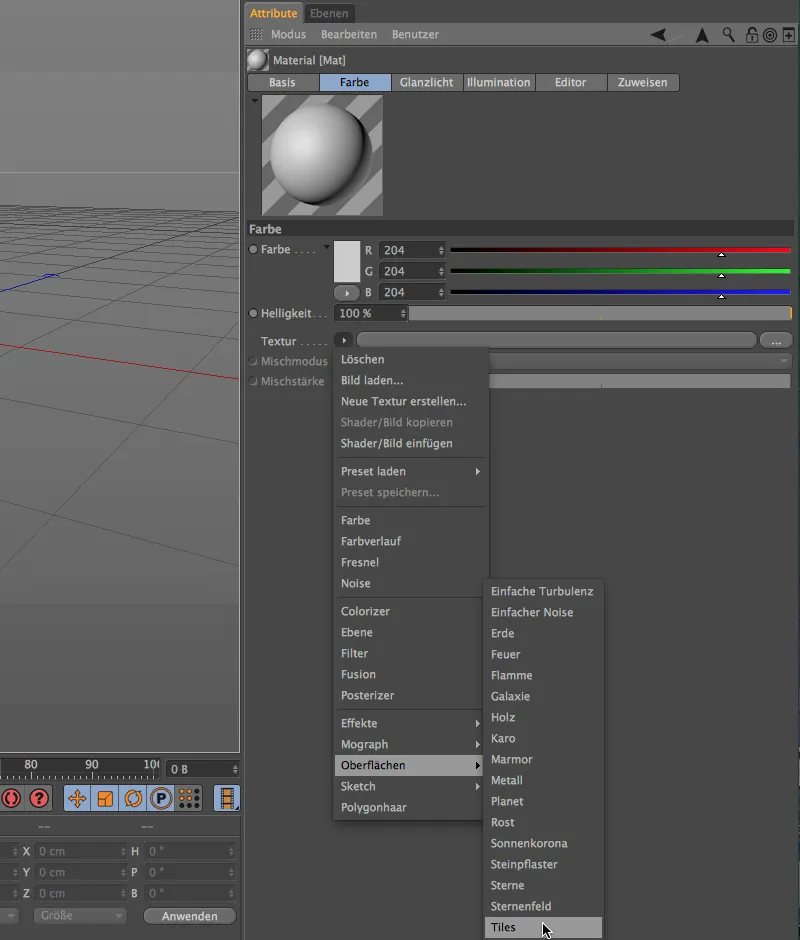Toggle the rotation circular arrows icon
Image resolution: width=800 pixels, height=940 pixels.
(x=133, y=798)
